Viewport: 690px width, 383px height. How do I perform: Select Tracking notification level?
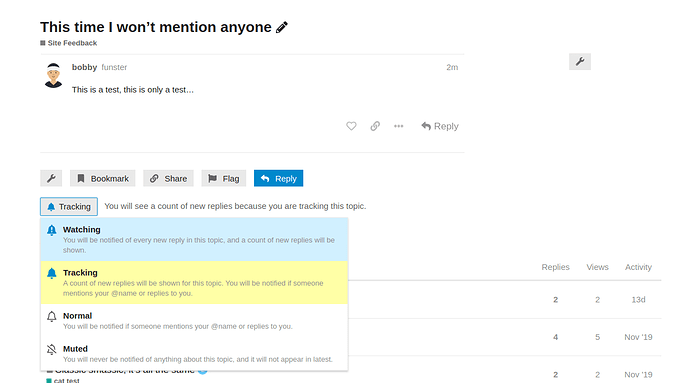[194, 283]
